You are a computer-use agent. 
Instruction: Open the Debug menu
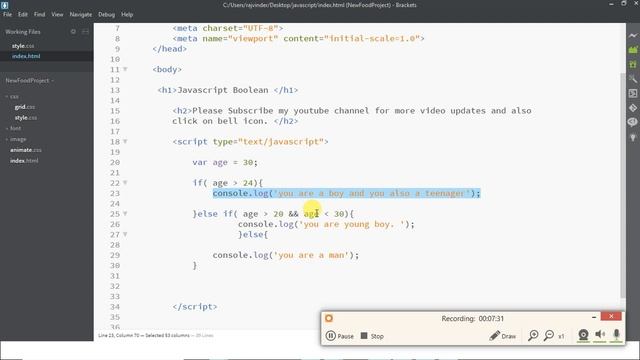tap(107, 14)
